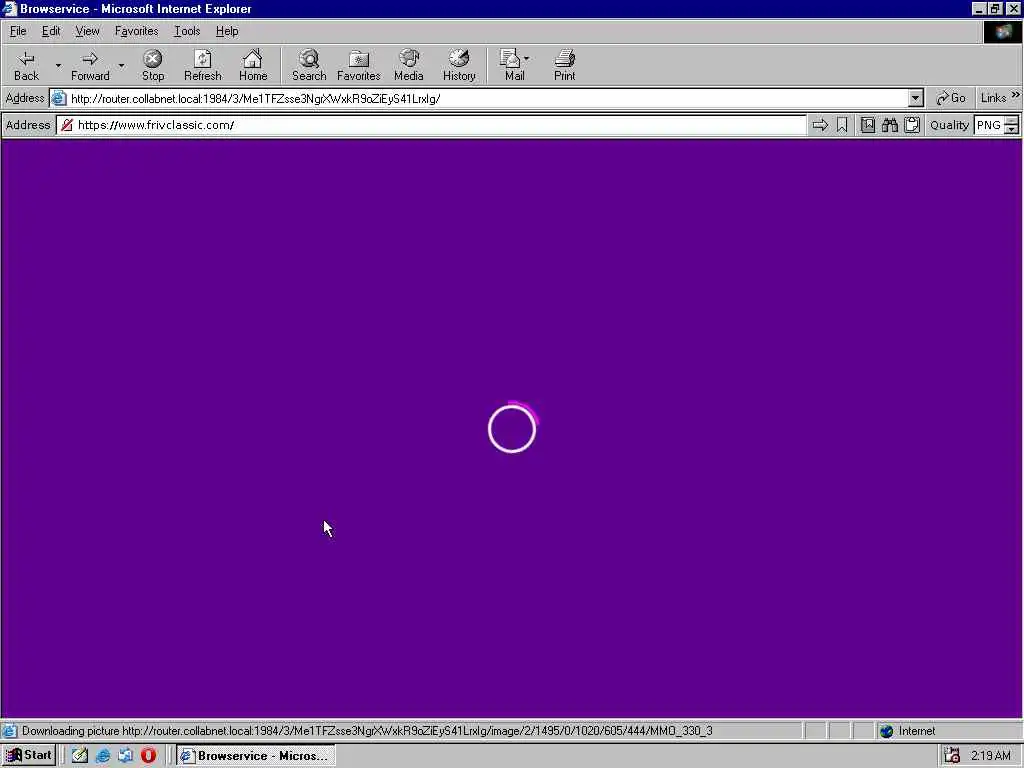Refresh the current page
Image resolution: width=1024 pixels, height=768 pixels.
pos(202,65)
